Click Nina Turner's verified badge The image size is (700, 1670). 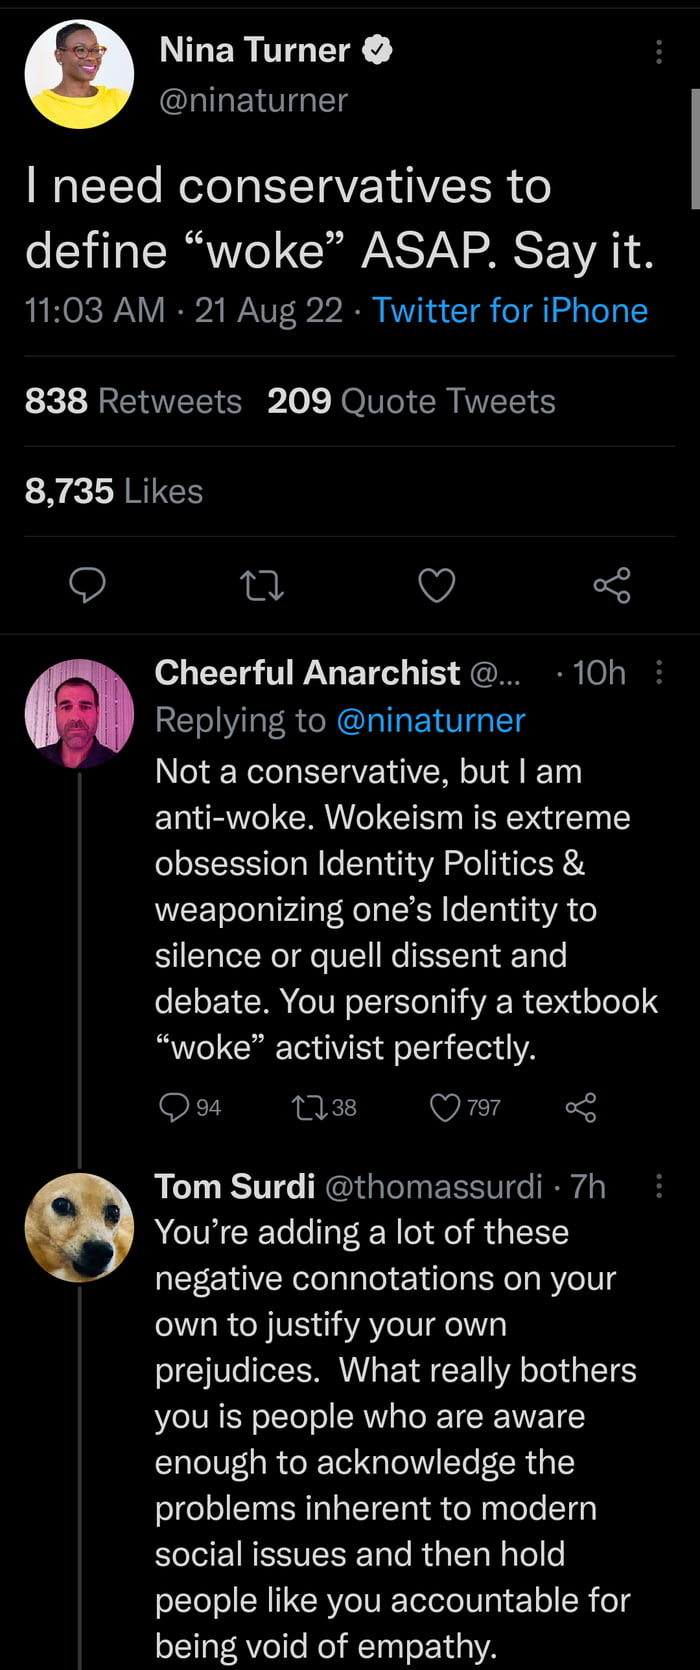[x=378, y=48]
